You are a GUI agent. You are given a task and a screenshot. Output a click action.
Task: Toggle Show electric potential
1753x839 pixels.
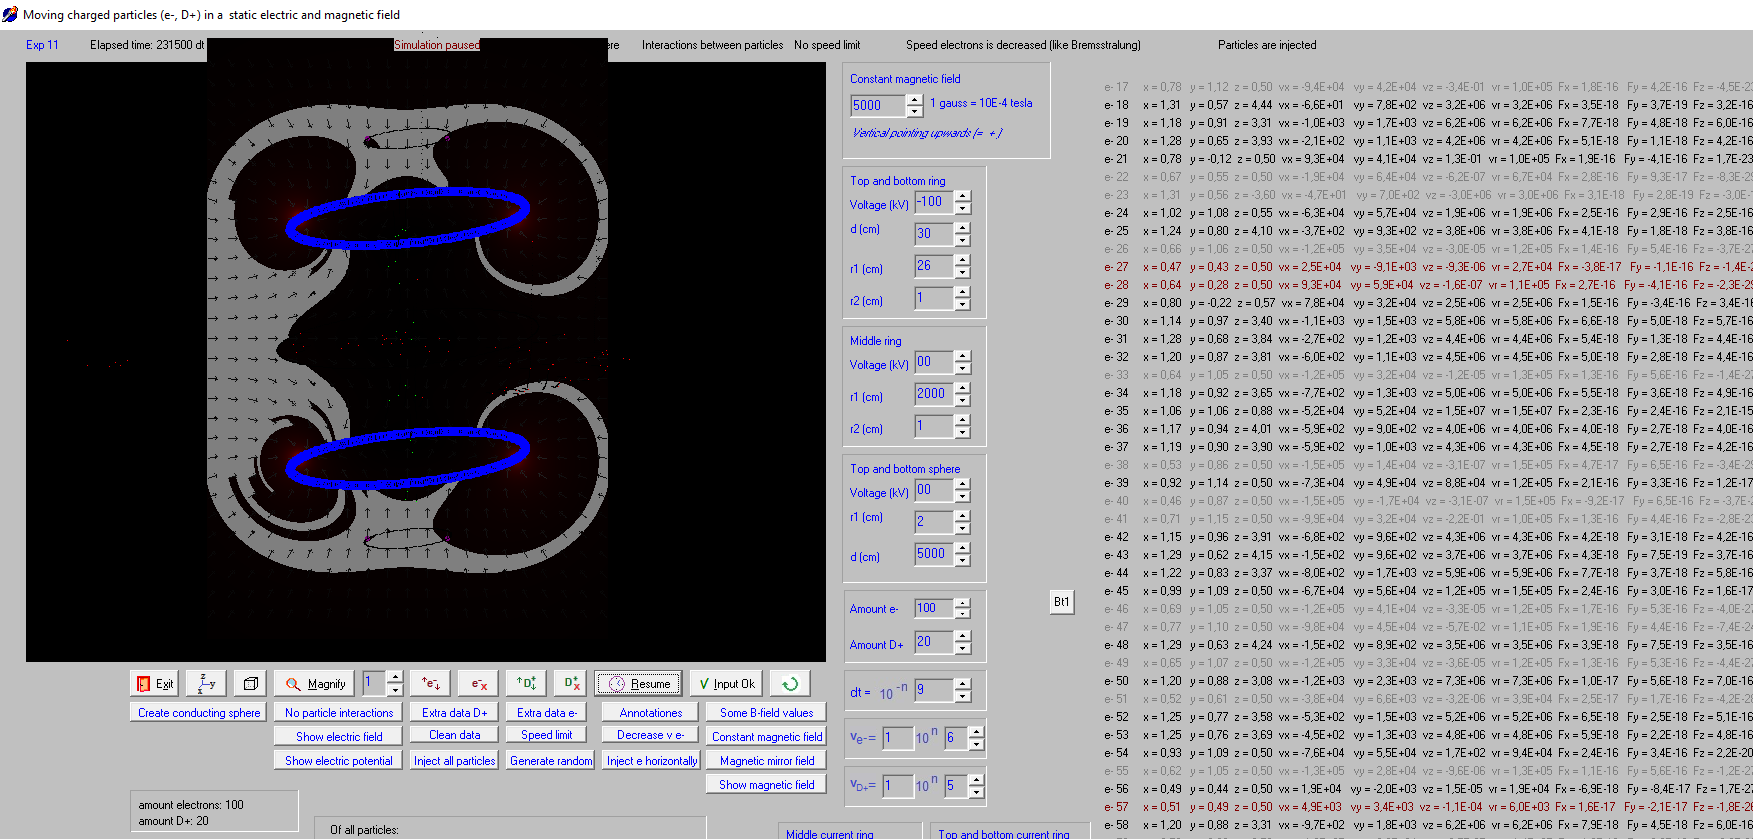tap(339, 761)
